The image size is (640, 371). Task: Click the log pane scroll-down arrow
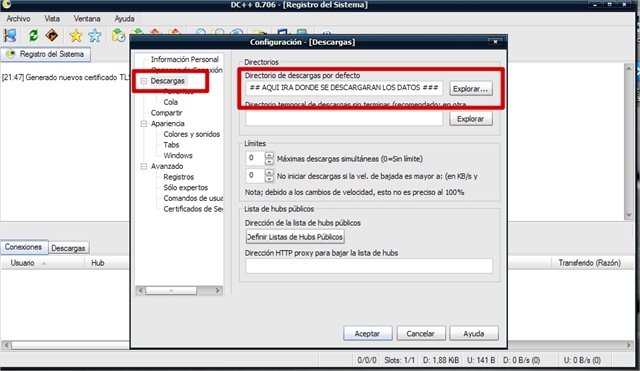(629, 215)
